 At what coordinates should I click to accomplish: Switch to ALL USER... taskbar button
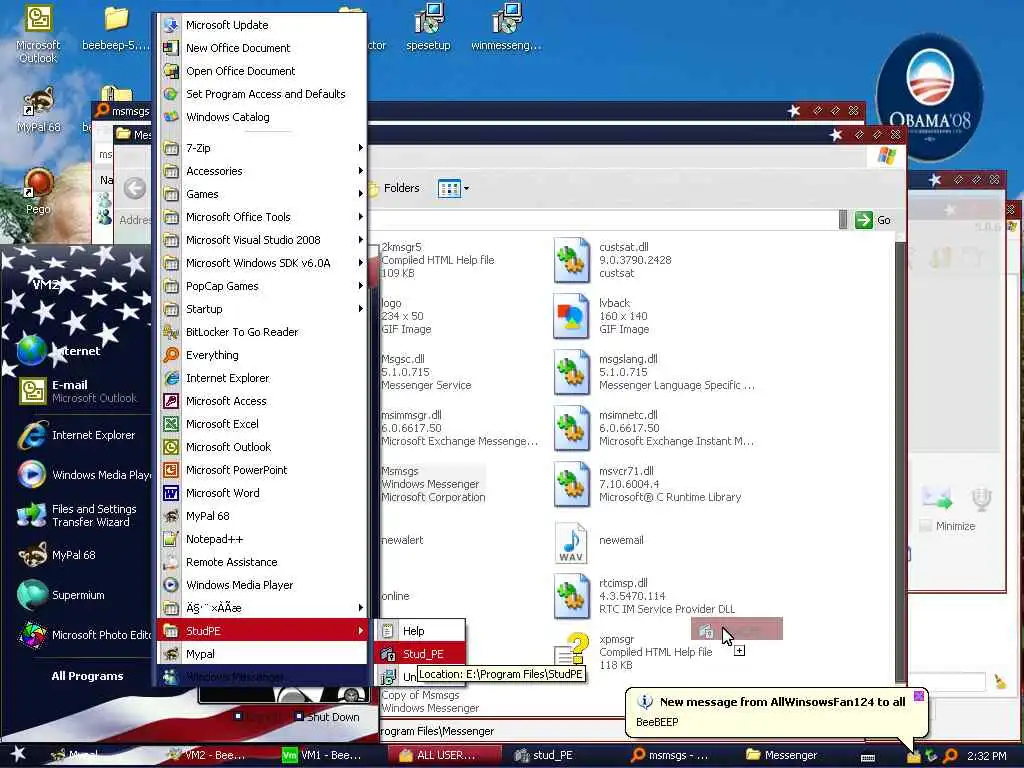(x=445, y=755)
